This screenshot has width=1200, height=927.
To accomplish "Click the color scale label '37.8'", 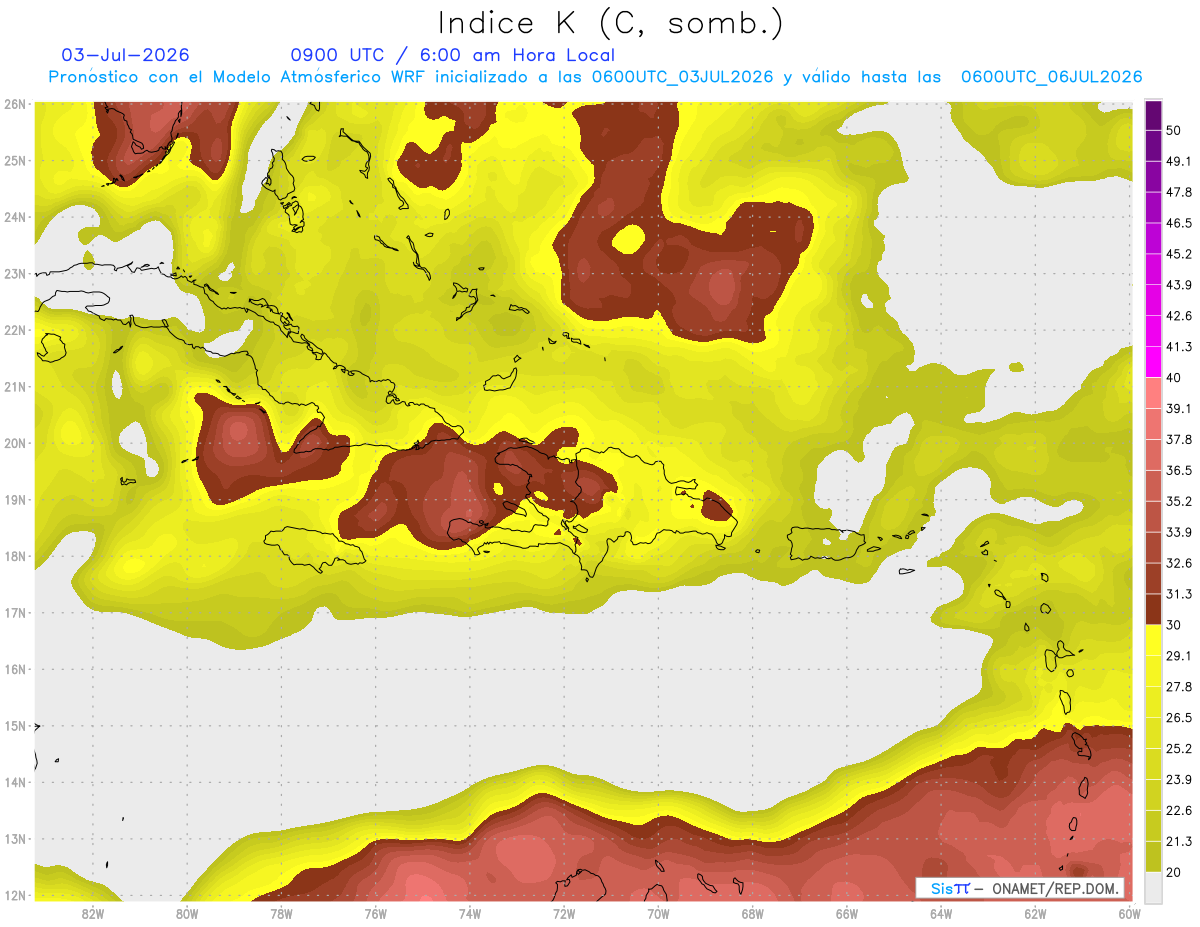I will click(x=1178, y=439).
